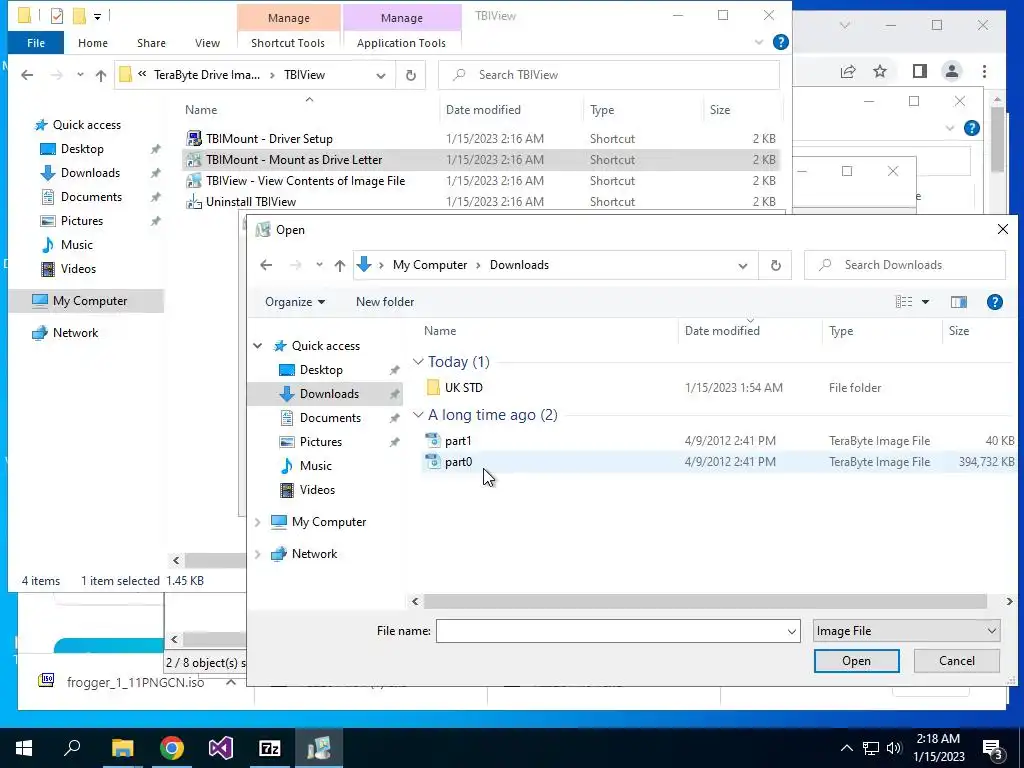
Task: Click up arrow in TBIView Explorer
Action: 101,75
